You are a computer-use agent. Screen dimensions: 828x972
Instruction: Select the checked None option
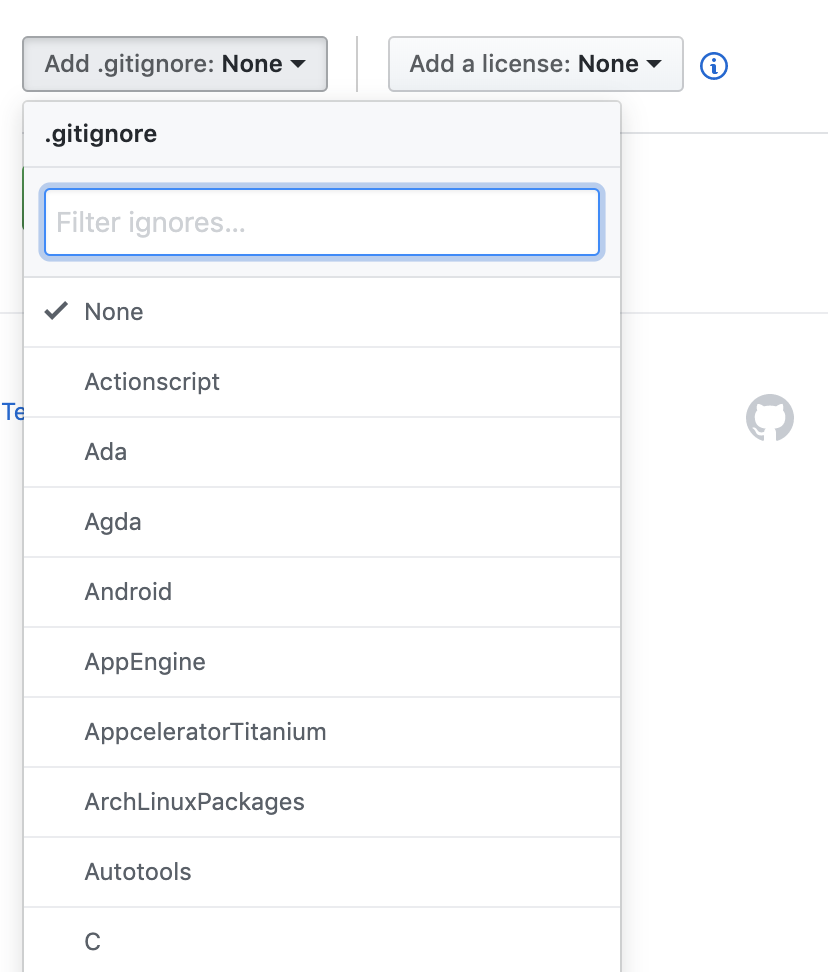point(322,312)
